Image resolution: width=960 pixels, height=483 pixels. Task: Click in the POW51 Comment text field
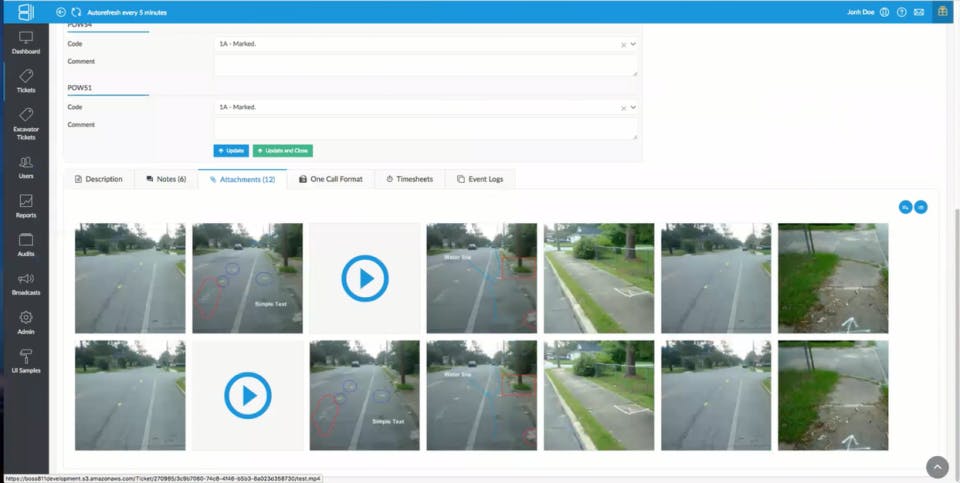pyautogui.click(x=426, y=129)
